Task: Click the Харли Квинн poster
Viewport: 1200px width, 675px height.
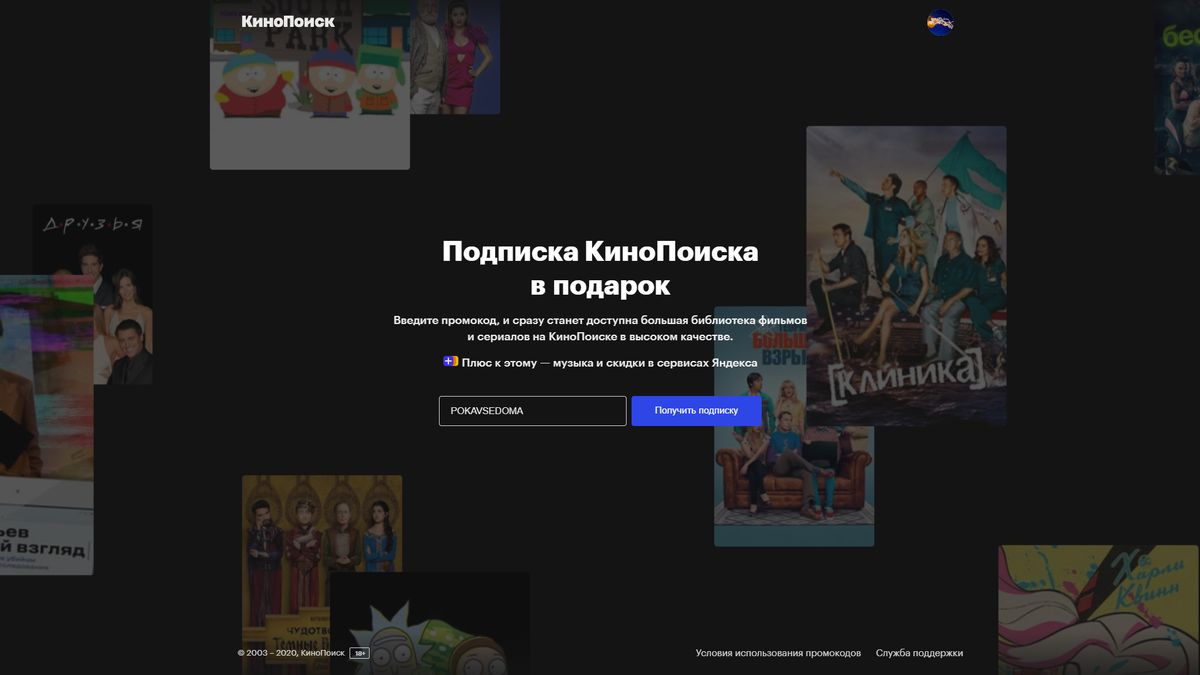Action: 1099,610
